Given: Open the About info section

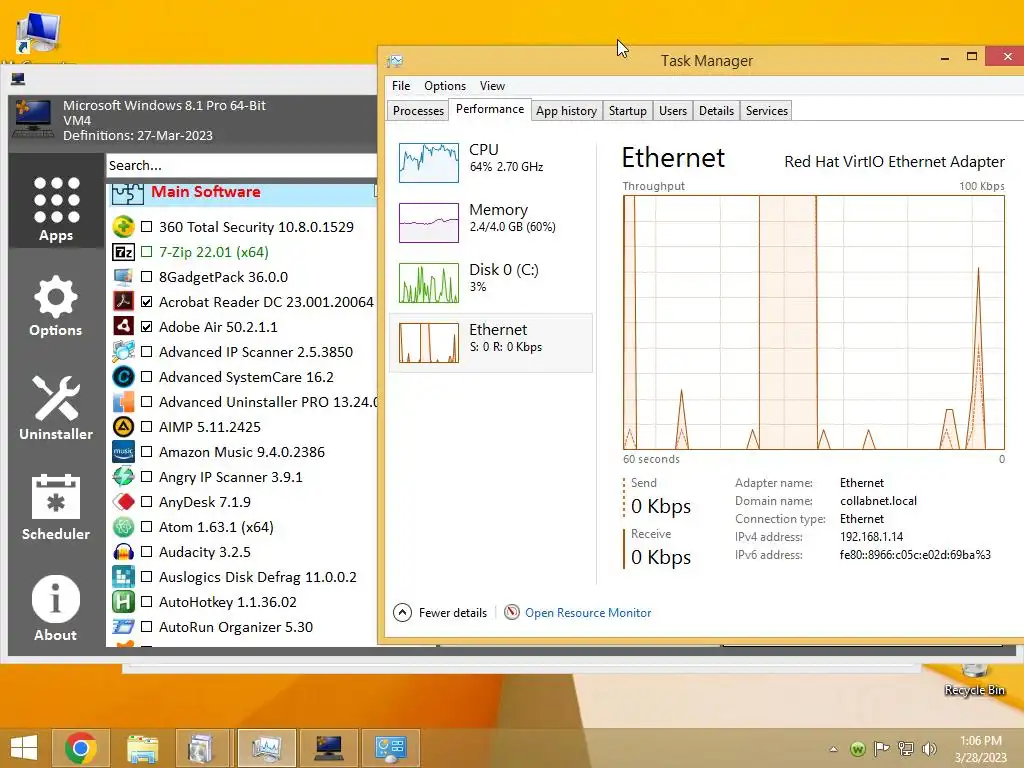Looking at the screenshot, I should [56, 608].
